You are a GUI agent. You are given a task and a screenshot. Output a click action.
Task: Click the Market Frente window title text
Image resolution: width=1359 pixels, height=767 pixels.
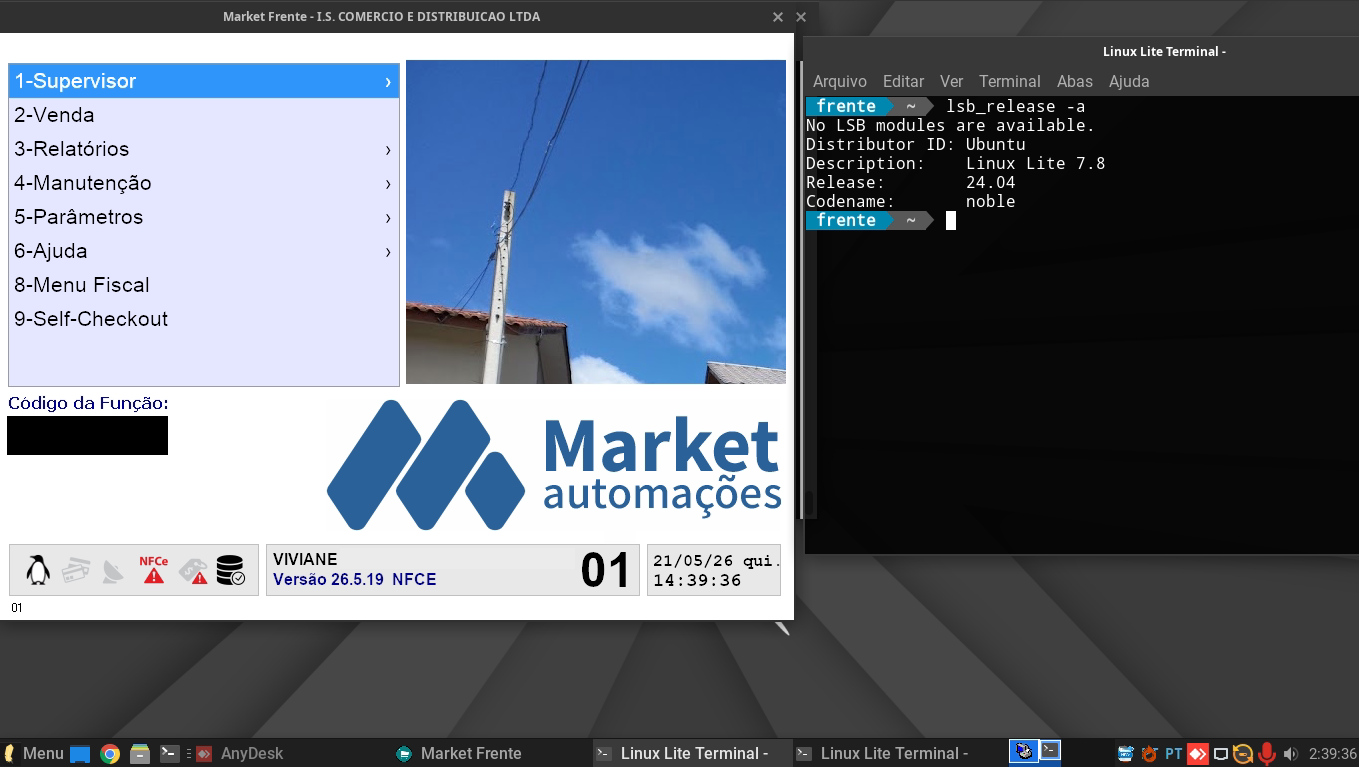click(x=382, y=17)
